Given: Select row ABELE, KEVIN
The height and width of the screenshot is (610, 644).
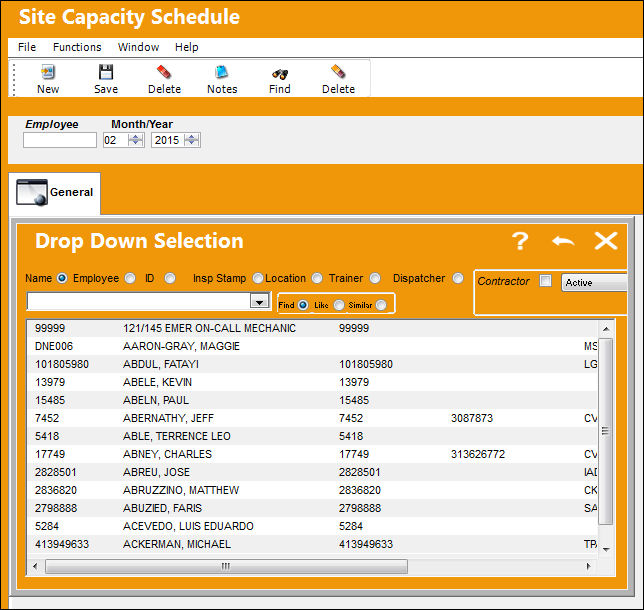Looking at the screenshot, I should point(313,382).
